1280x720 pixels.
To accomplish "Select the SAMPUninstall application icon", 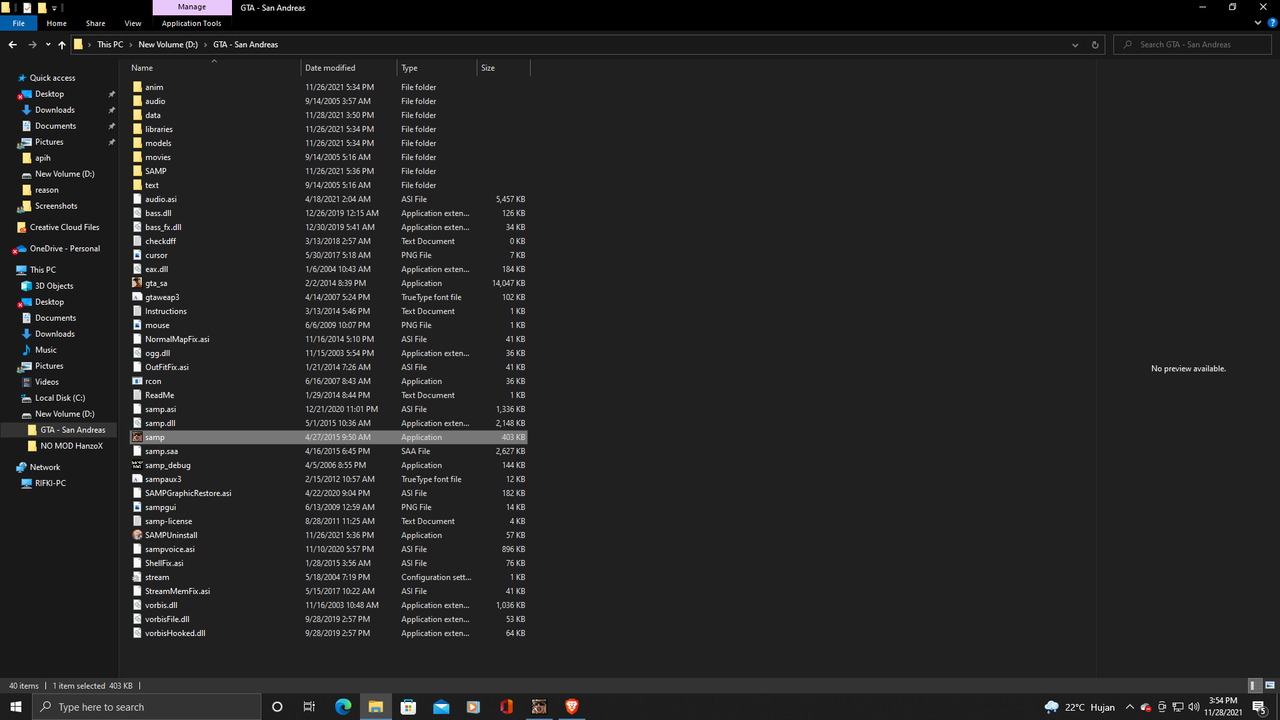I will tap(137, 535).
